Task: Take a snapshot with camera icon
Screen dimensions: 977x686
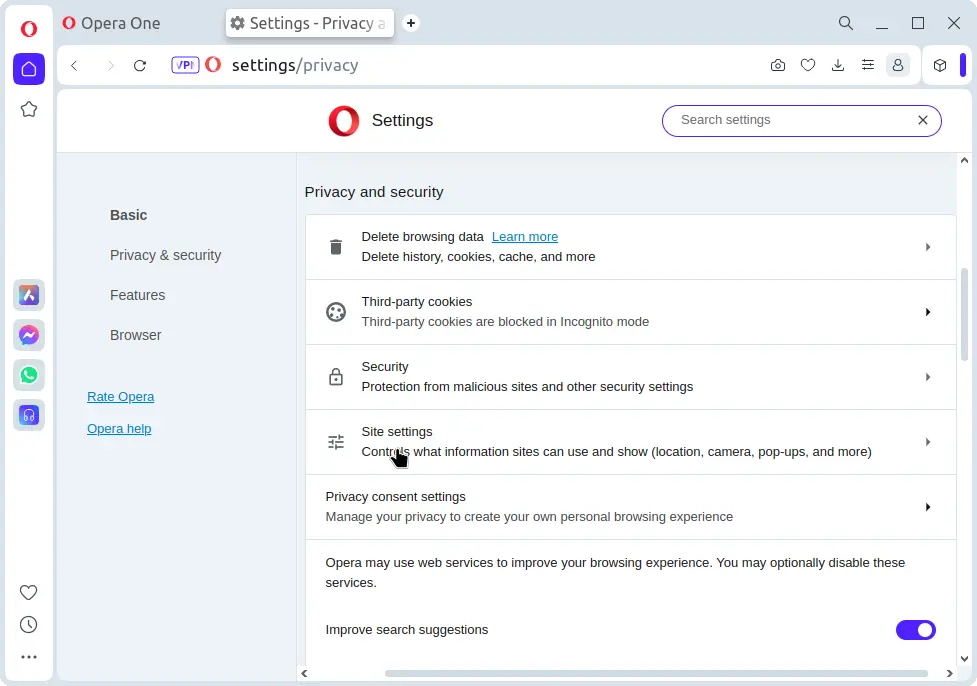Action: [x=778, y=65]
